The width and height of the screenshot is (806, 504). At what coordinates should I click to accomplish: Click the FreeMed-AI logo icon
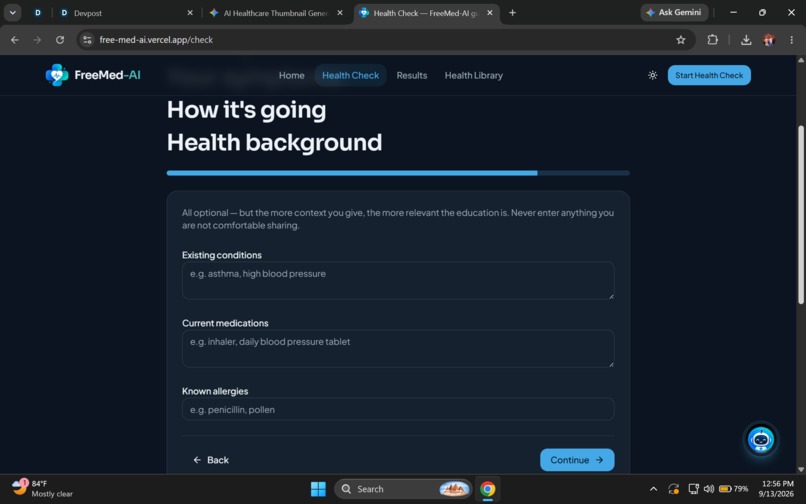coord(57,75)
